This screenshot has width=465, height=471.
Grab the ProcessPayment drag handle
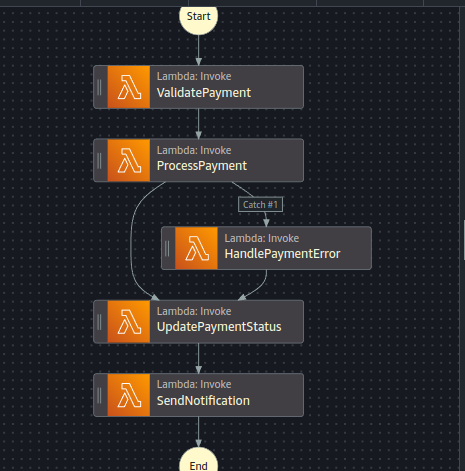[x=99, y=161]
